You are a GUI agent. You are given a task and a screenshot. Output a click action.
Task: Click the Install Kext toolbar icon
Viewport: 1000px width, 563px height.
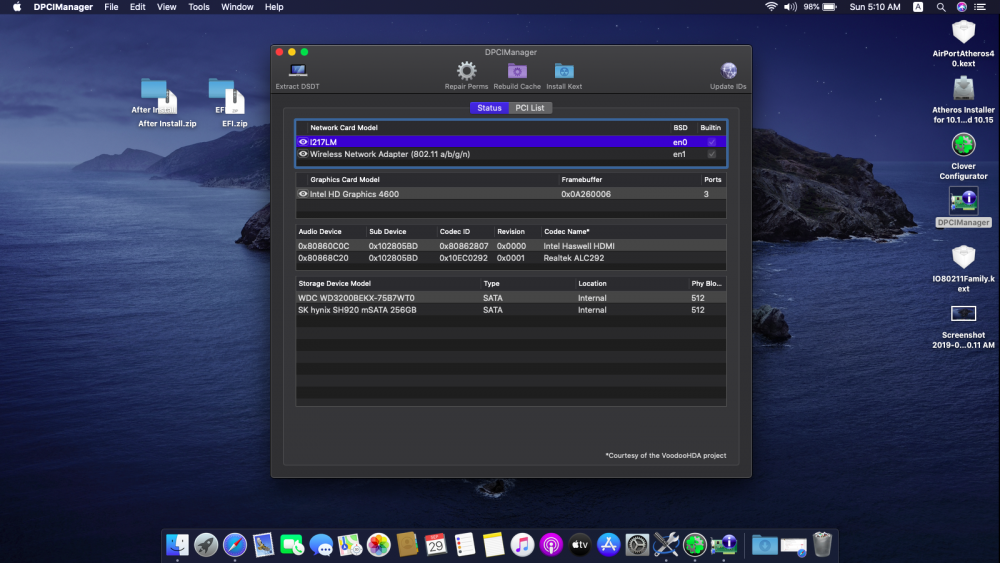coord(564,70)
